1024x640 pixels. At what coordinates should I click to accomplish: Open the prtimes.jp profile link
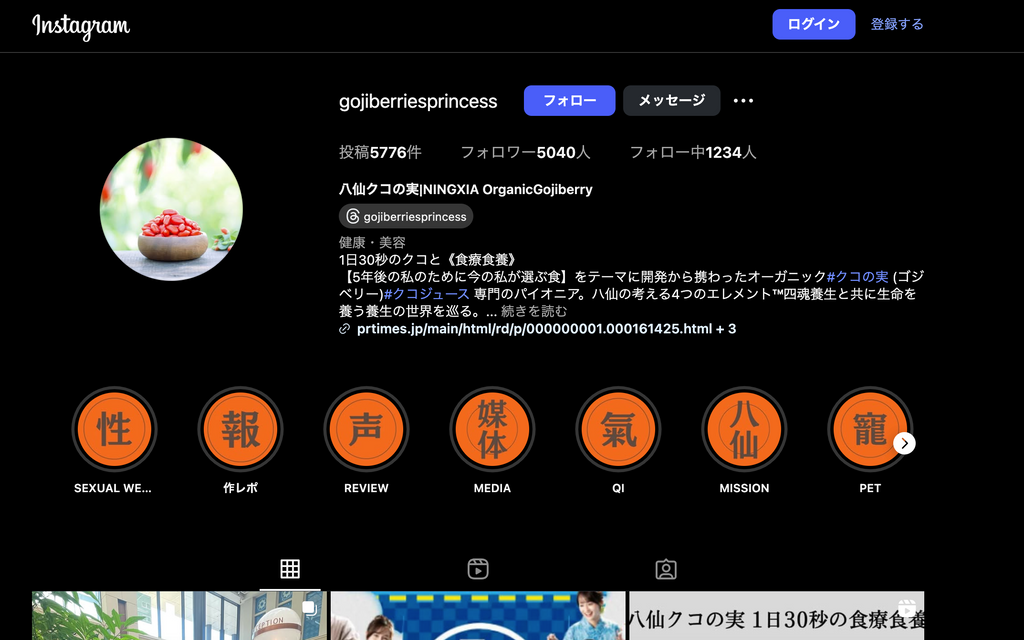547,328
